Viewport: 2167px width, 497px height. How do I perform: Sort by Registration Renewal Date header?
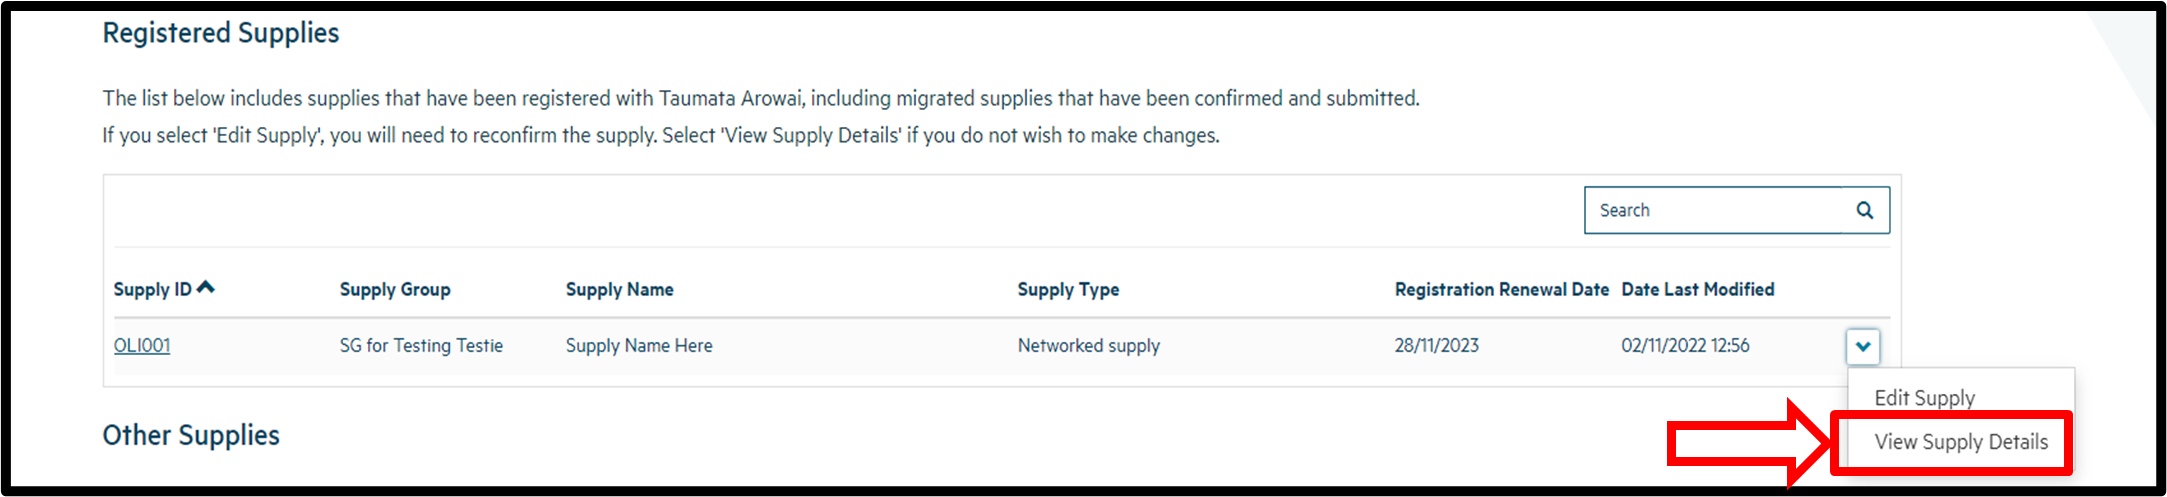point(1501,290)
